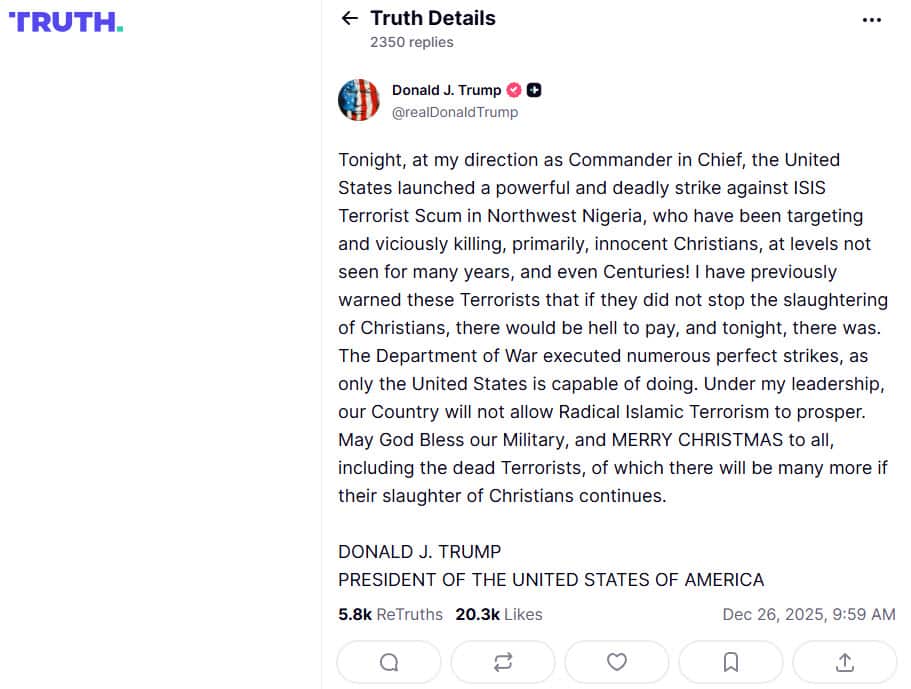This screenshot has width=911, height=689.
Task: Open the share upload icon
Action: (x=844, y=661)
